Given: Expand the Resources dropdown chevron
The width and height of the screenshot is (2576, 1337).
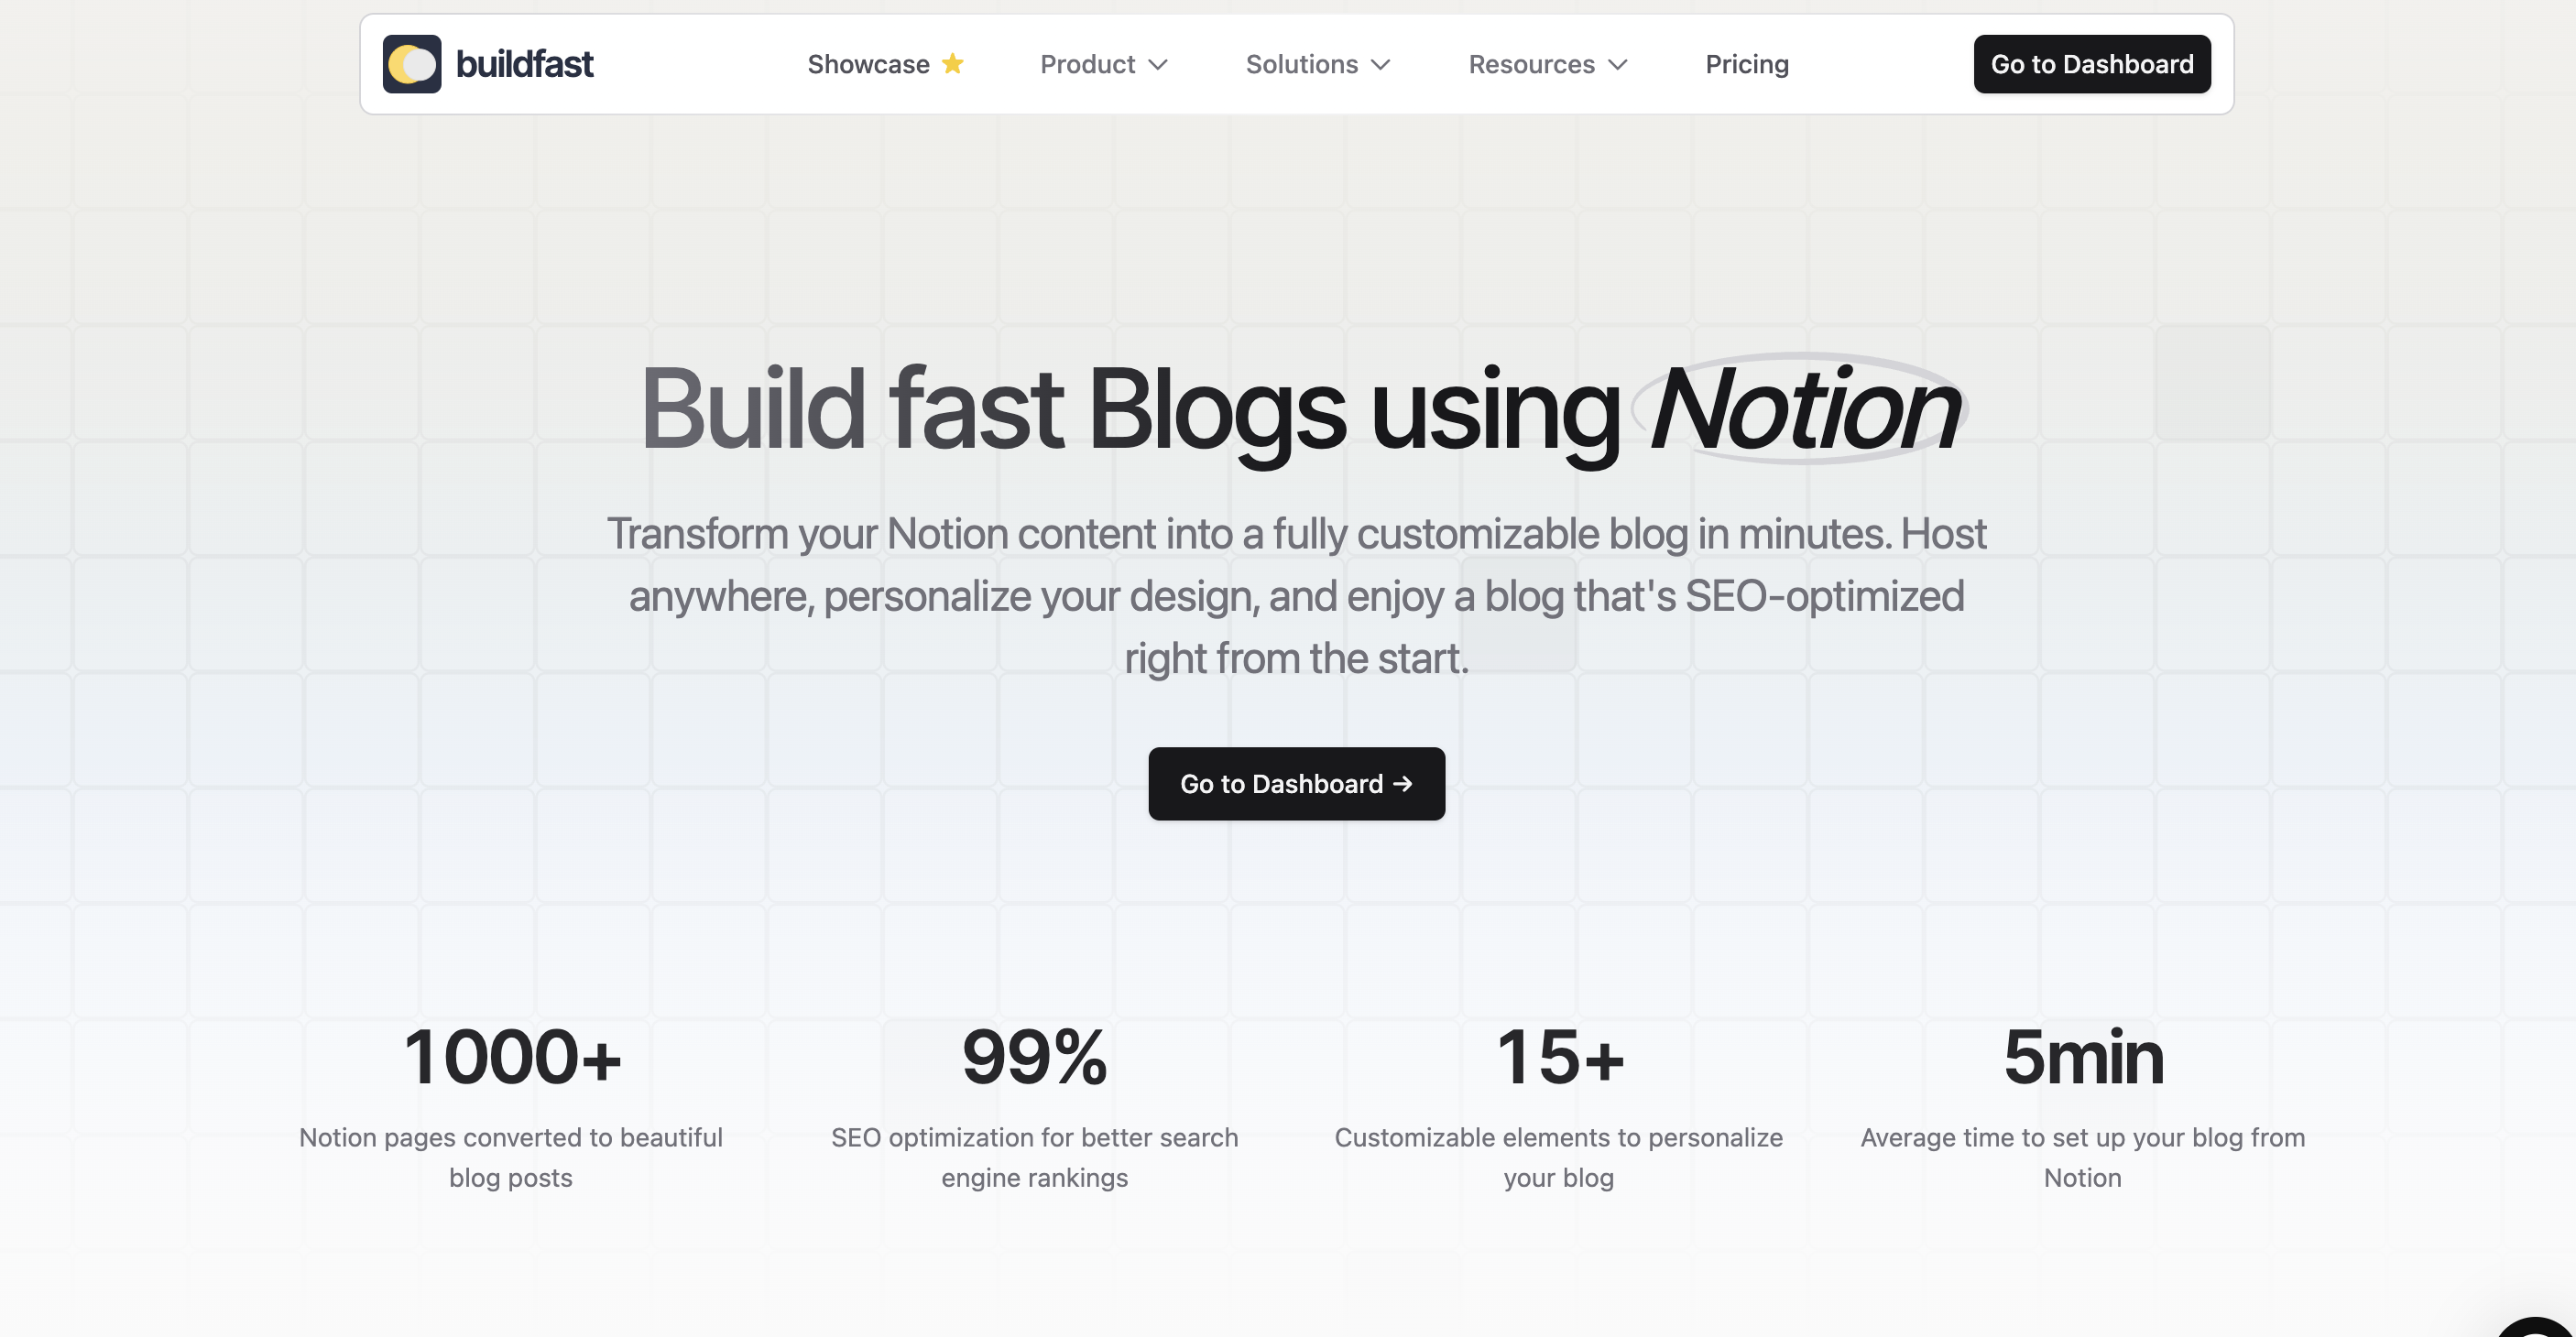Looking at the screenshot, I should (x=1618, y=65).
